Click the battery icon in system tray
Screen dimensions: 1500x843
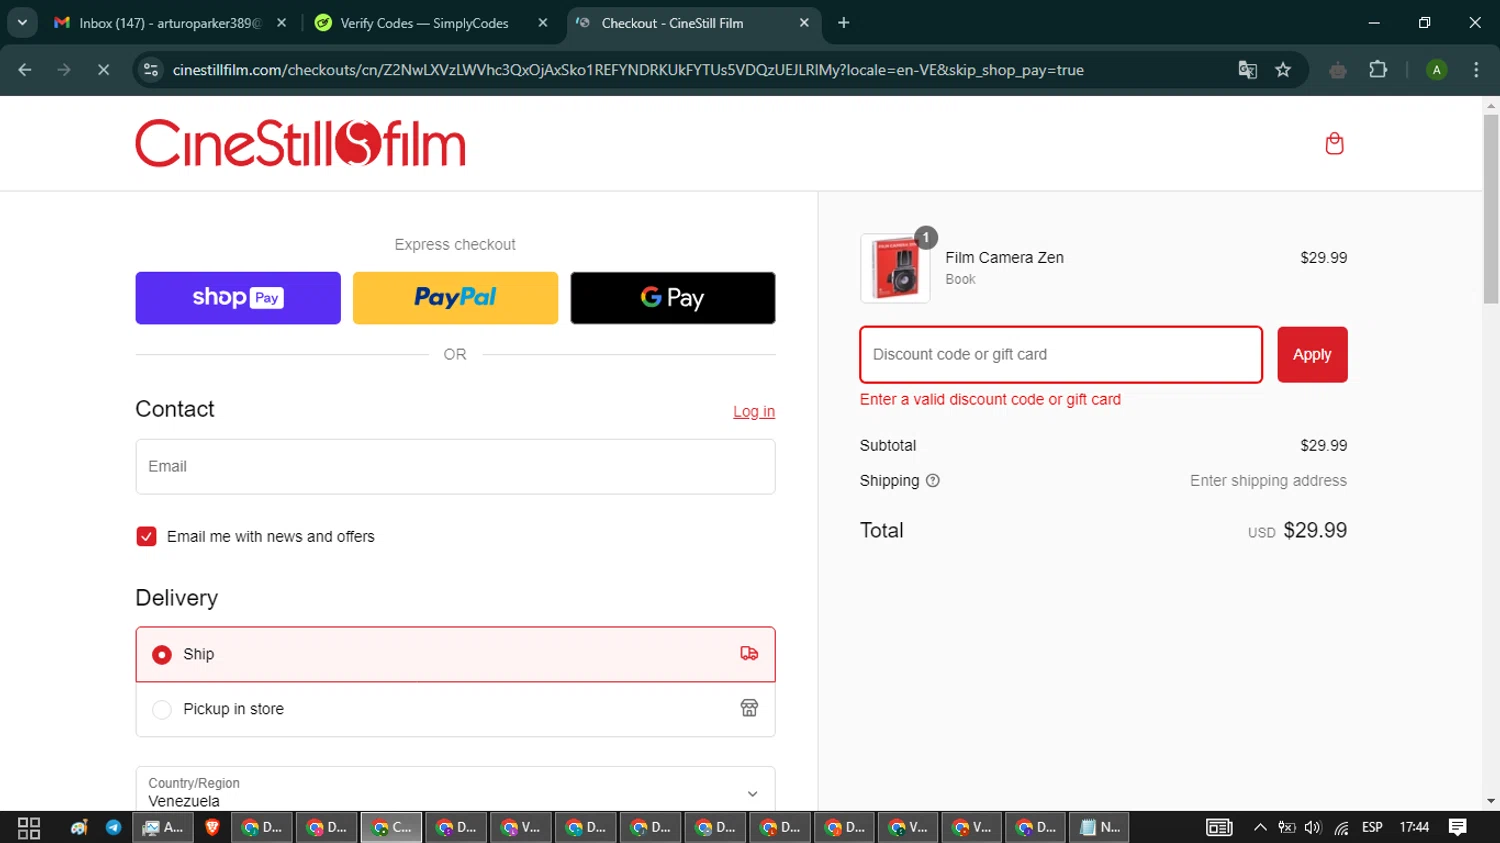tap(1287, 828)
